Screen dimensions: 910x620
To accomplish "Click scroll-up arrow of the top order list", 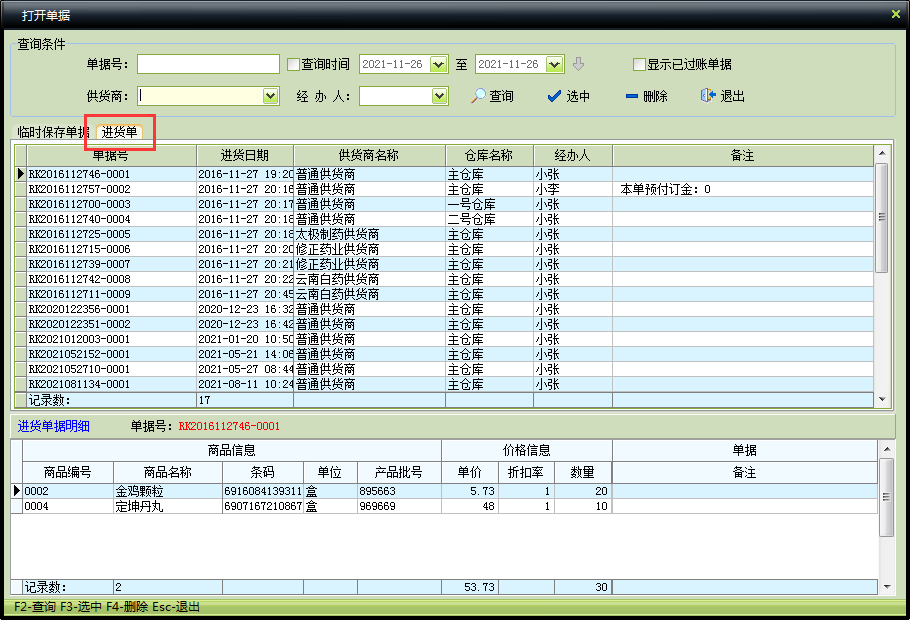I will (881, 154).
